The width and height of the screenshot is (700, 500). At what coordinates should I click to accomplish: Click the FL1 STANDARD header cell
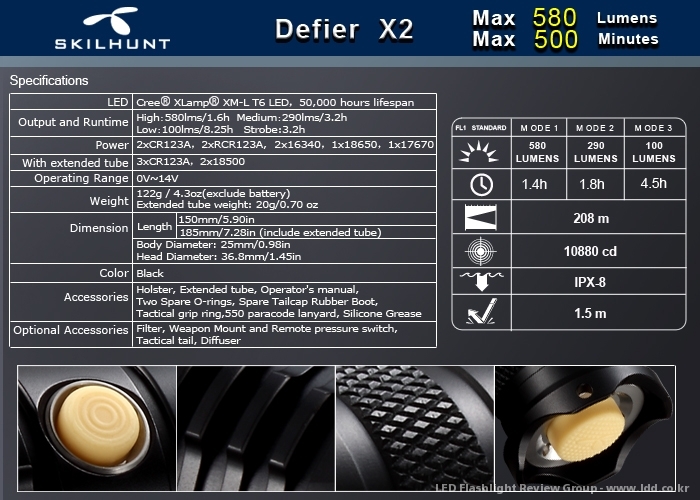click(x=481, y=128)
